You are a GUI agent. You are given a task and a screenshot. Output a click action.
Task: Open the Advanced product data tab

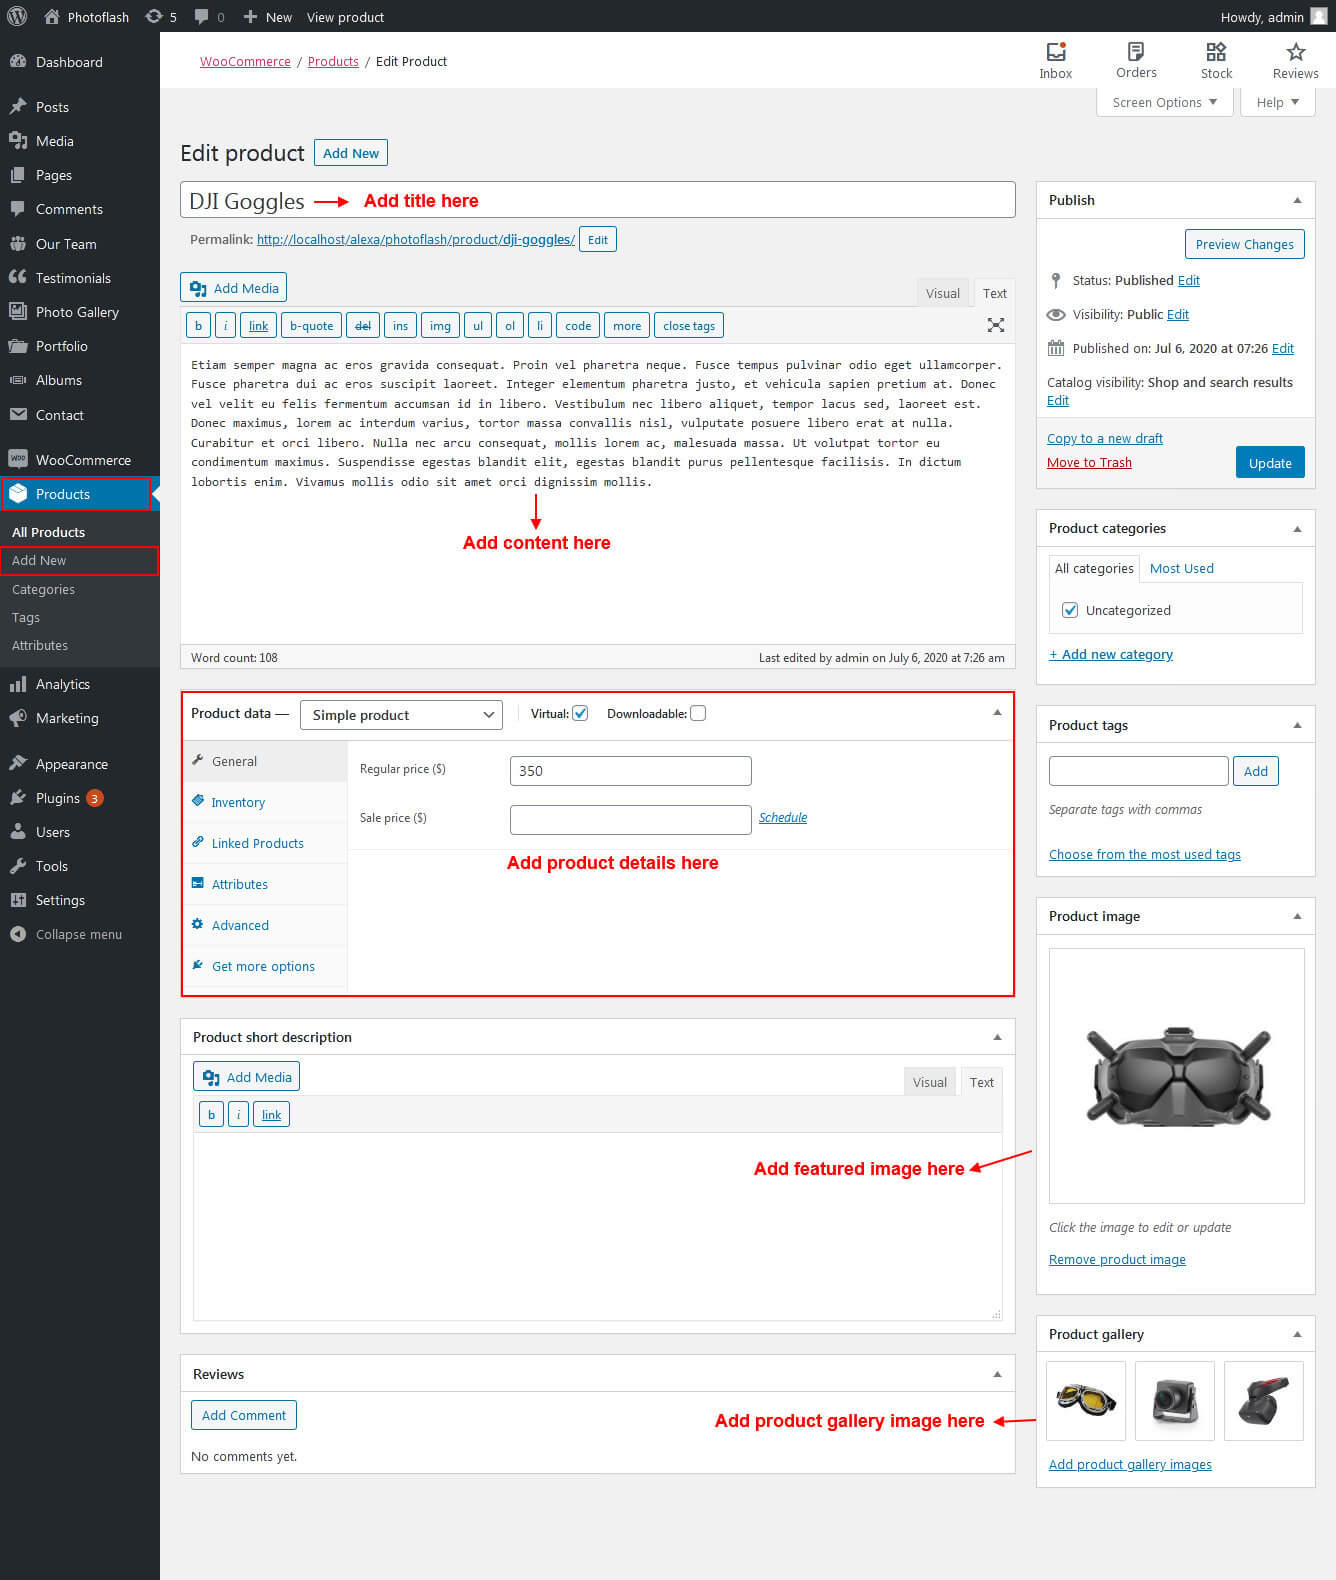265,925
